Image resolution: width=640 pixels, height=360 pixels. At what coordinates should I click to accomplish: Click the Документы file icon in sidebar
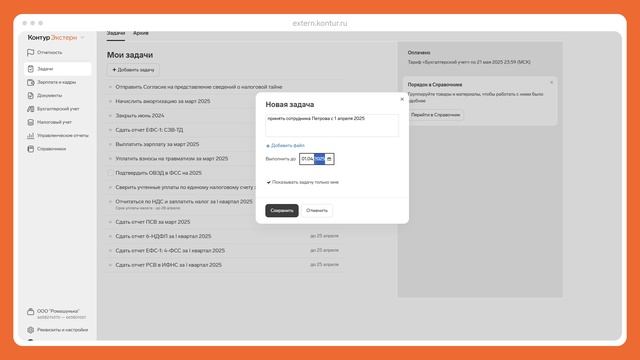pos(31,96)
